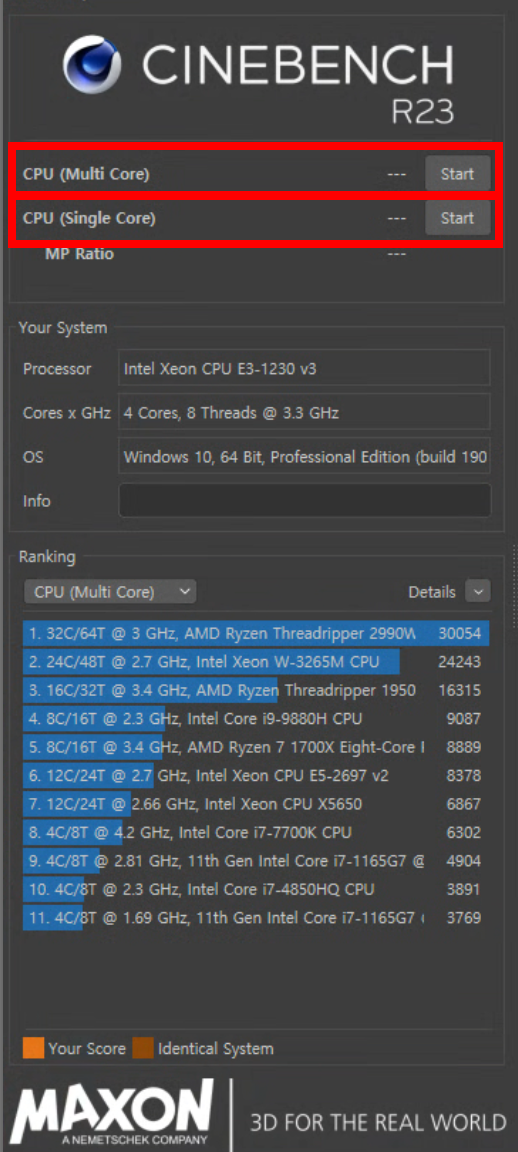Image resolution: width=518 pixels, height=1152 pixels.
Task: Click the score value 30054
Action: pos(459,634)
